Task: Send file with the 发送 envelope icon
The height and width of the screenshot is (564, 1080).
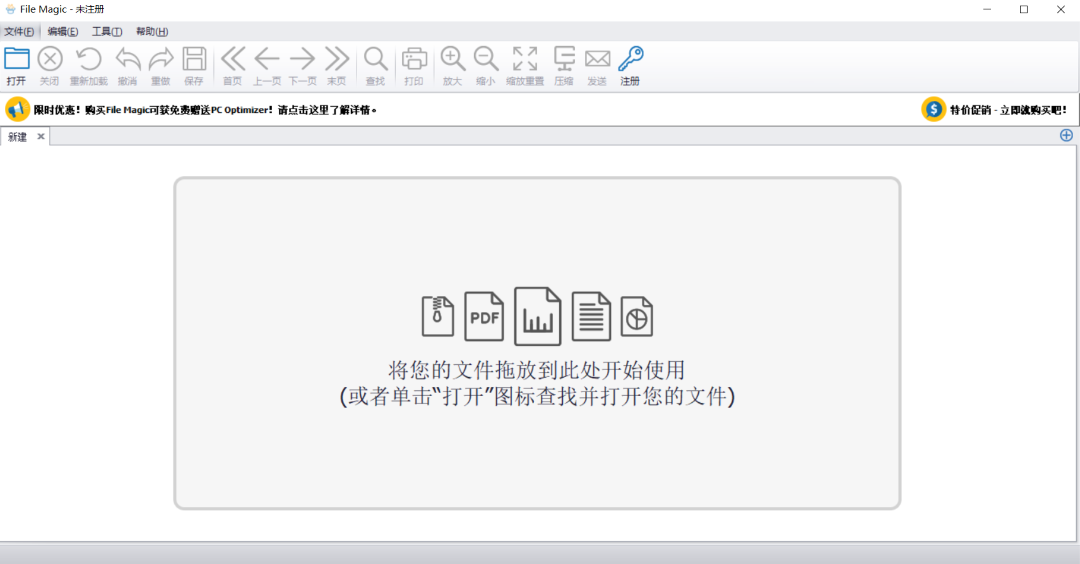Action: pyautogui.click(x=597, y=59)
